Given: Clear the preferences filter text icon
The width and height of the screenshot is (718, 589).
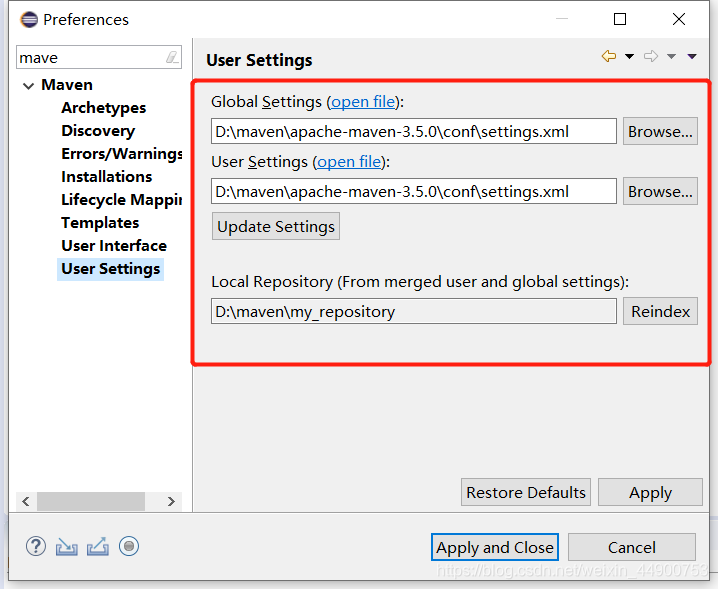Looking at the screenshot, I should point(172,57).
